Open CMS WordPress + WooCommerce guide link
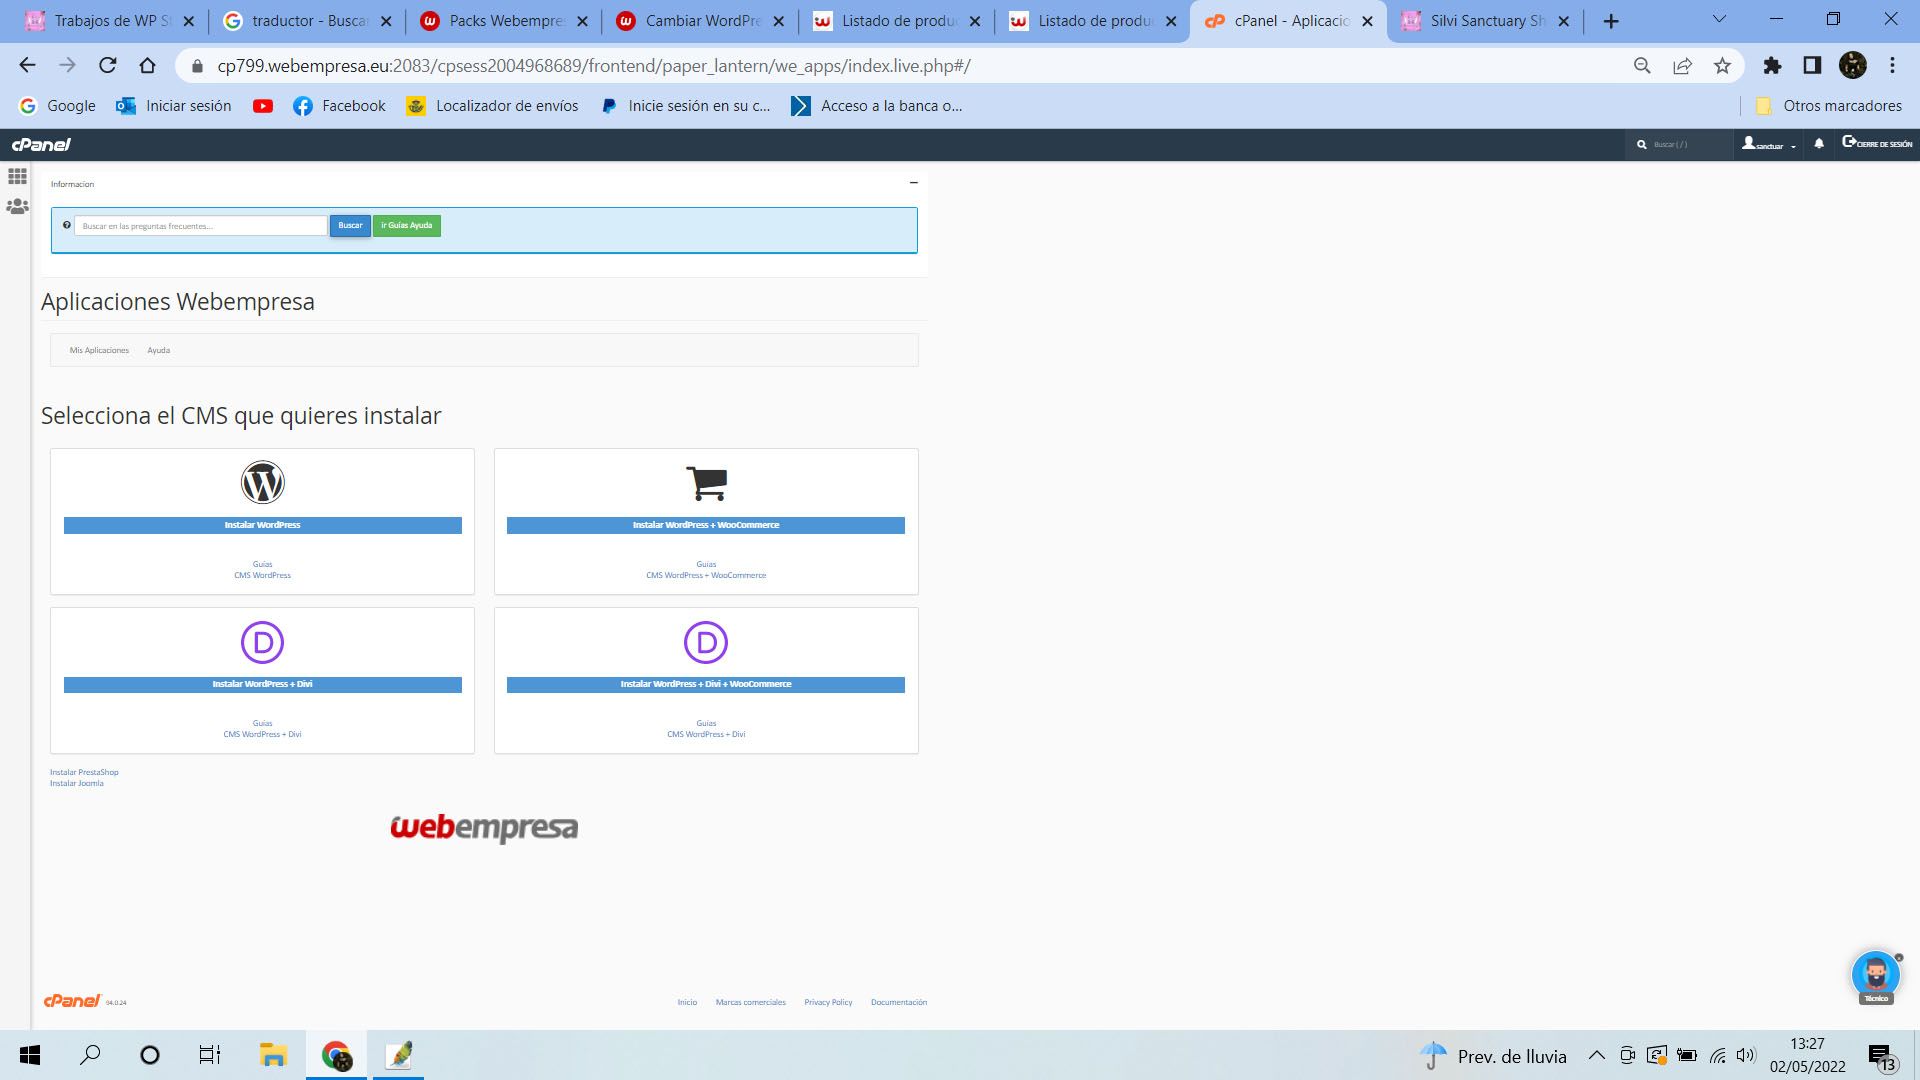Viewport: 1920px width, 1080px height. (x=706, y=575)
